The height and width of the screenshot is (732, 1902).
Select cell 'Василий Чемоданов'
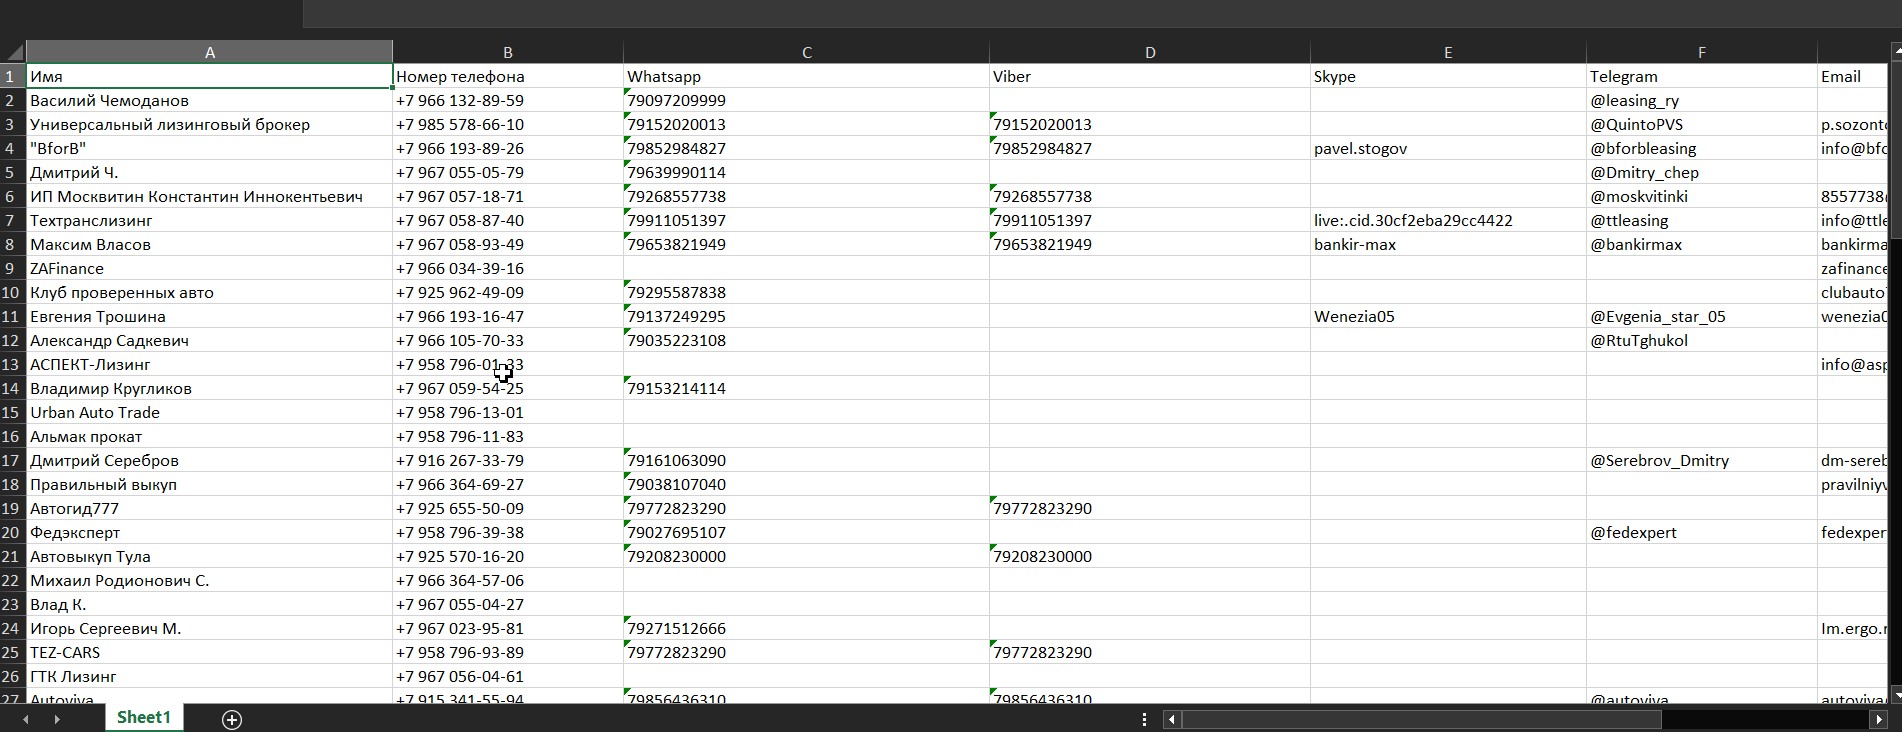tap(210, 100)
